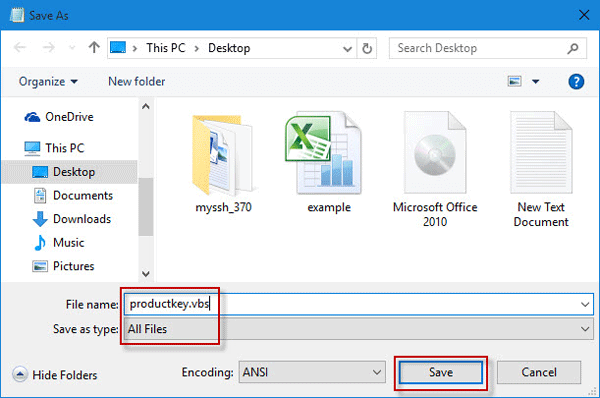The width and height of the screenshot is (600, 398).
Task: Select Desktop in address path
Action: tap(229, 48)
